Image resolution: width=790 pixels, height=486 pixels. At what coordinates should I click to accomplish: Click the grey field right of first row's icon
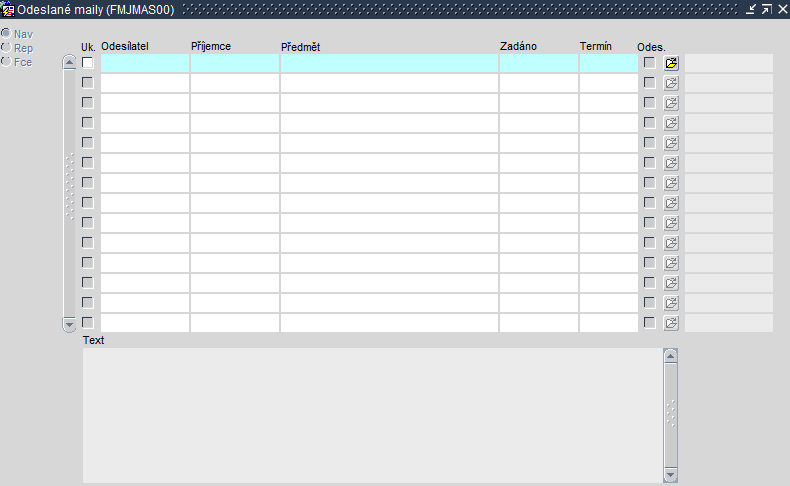[x=729, y=63]
